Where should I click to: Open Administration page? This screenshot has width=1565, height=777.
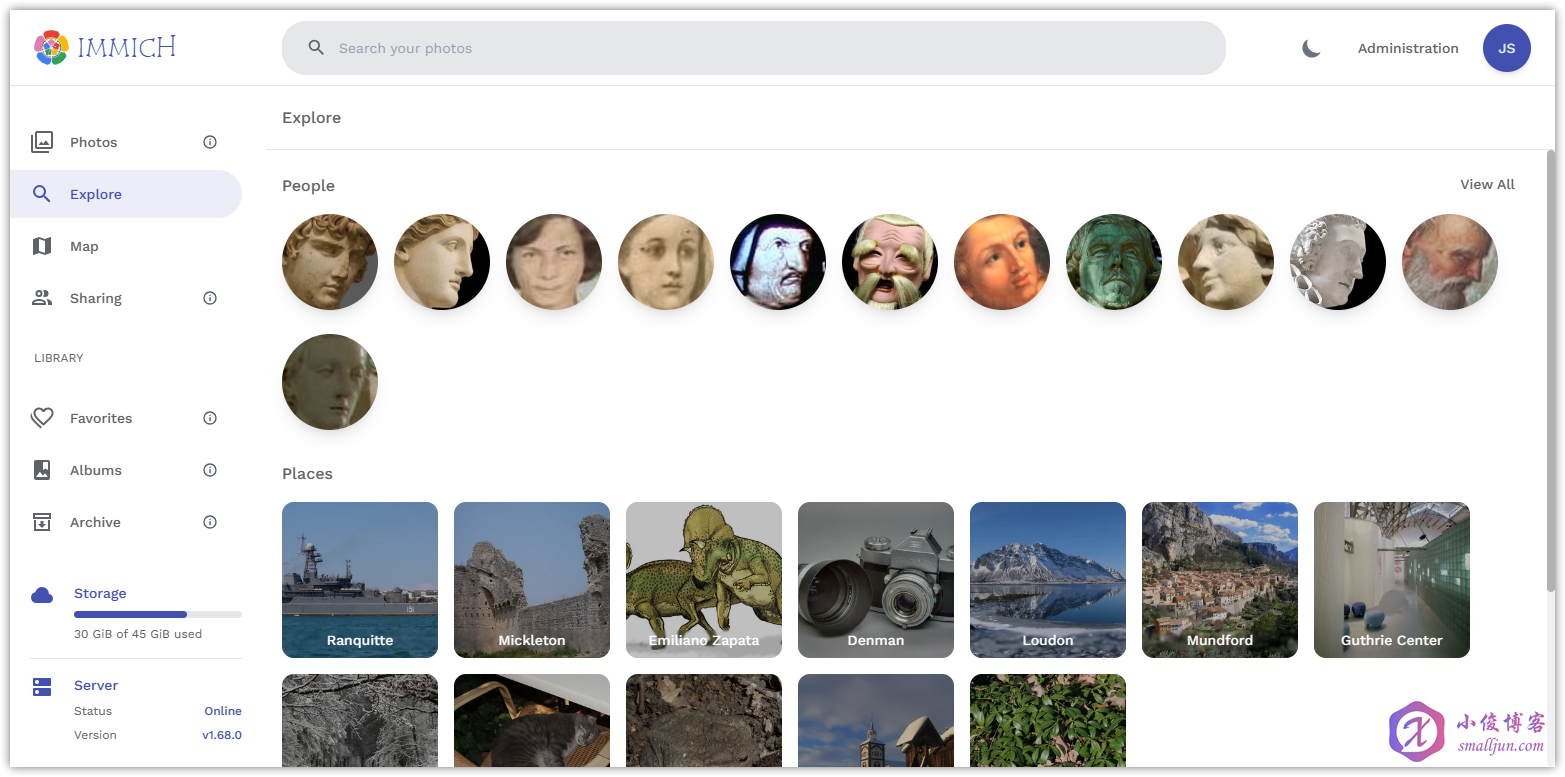click(1408, 48)
